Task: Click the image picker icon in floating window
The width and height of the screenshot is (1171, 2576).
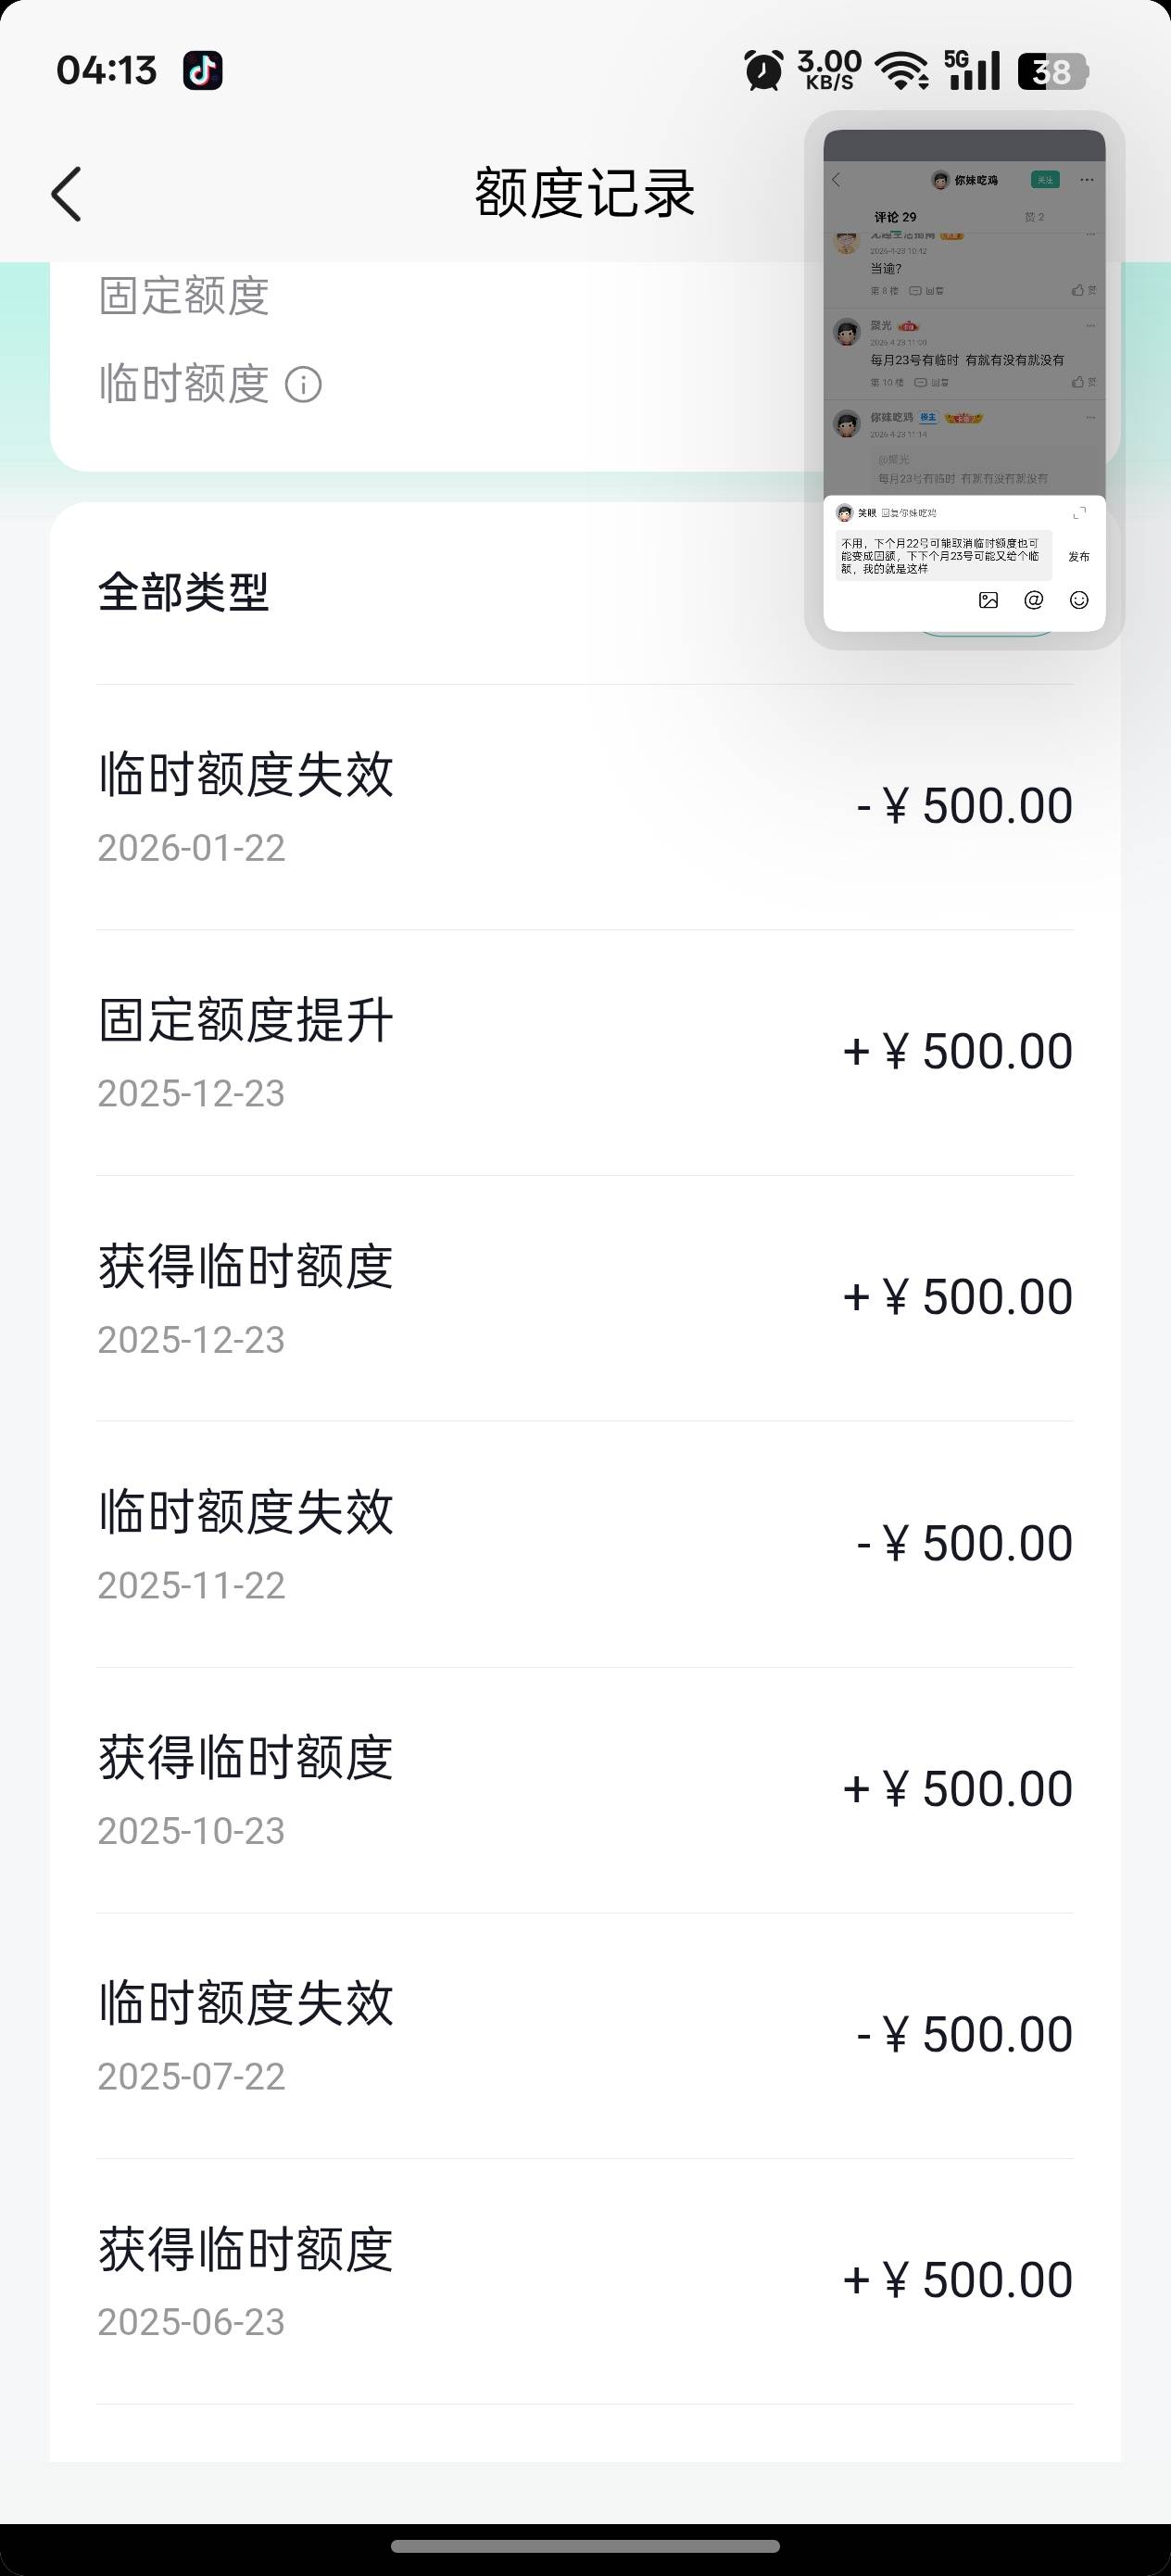Action: coord(988,600)
